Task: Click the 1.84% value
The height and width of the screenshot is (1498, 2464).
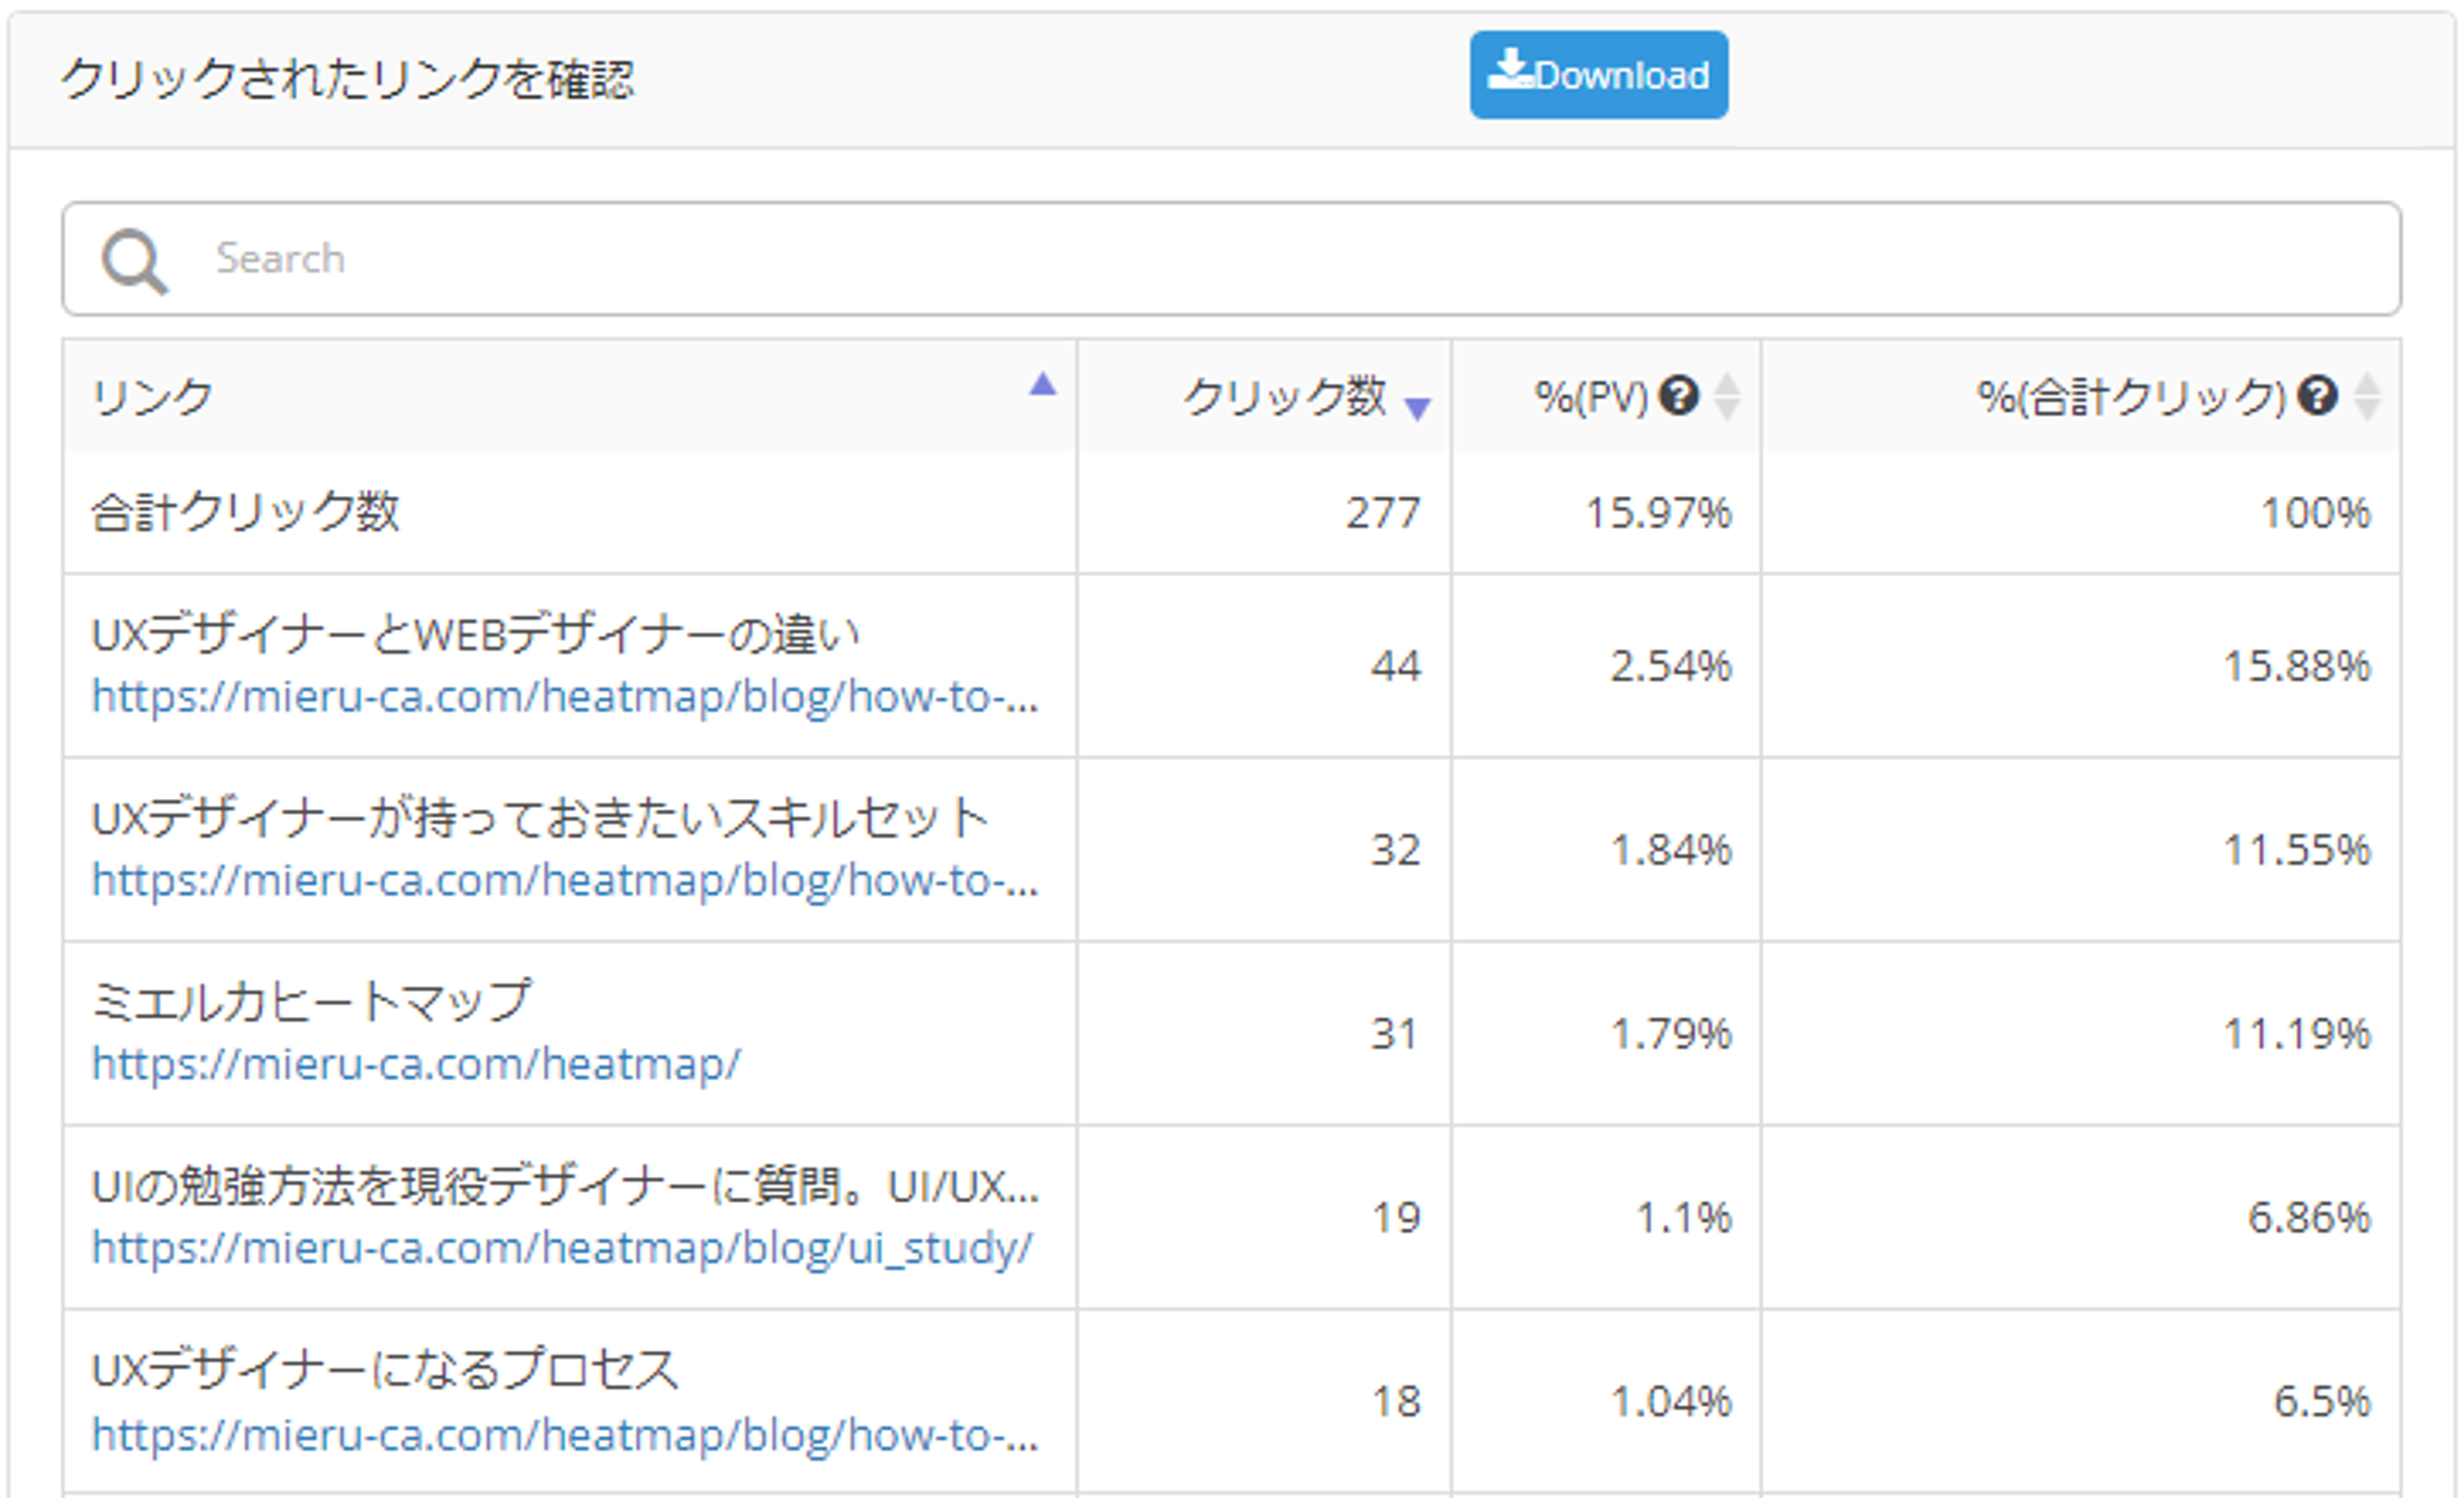Action: [1671, 850]
